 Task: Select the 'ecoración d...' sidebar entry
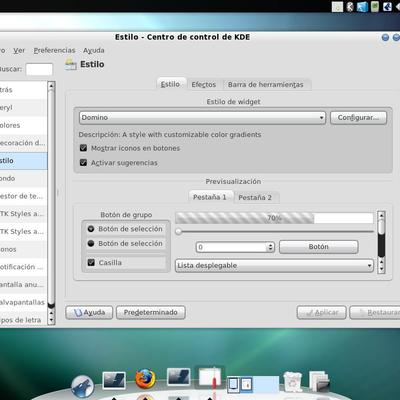pos(23,143)
